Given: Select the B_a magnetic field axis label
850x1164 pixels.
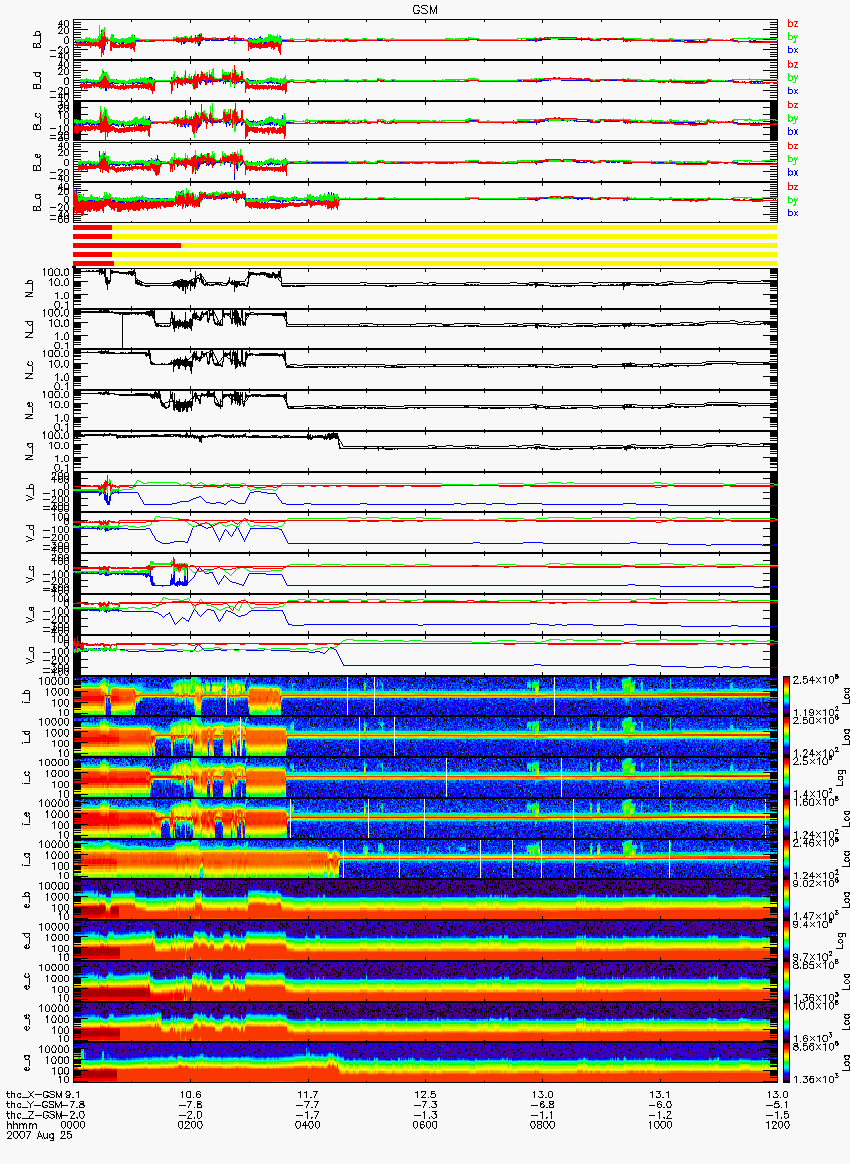Looking at the screenshot, I should coord(37,203).
